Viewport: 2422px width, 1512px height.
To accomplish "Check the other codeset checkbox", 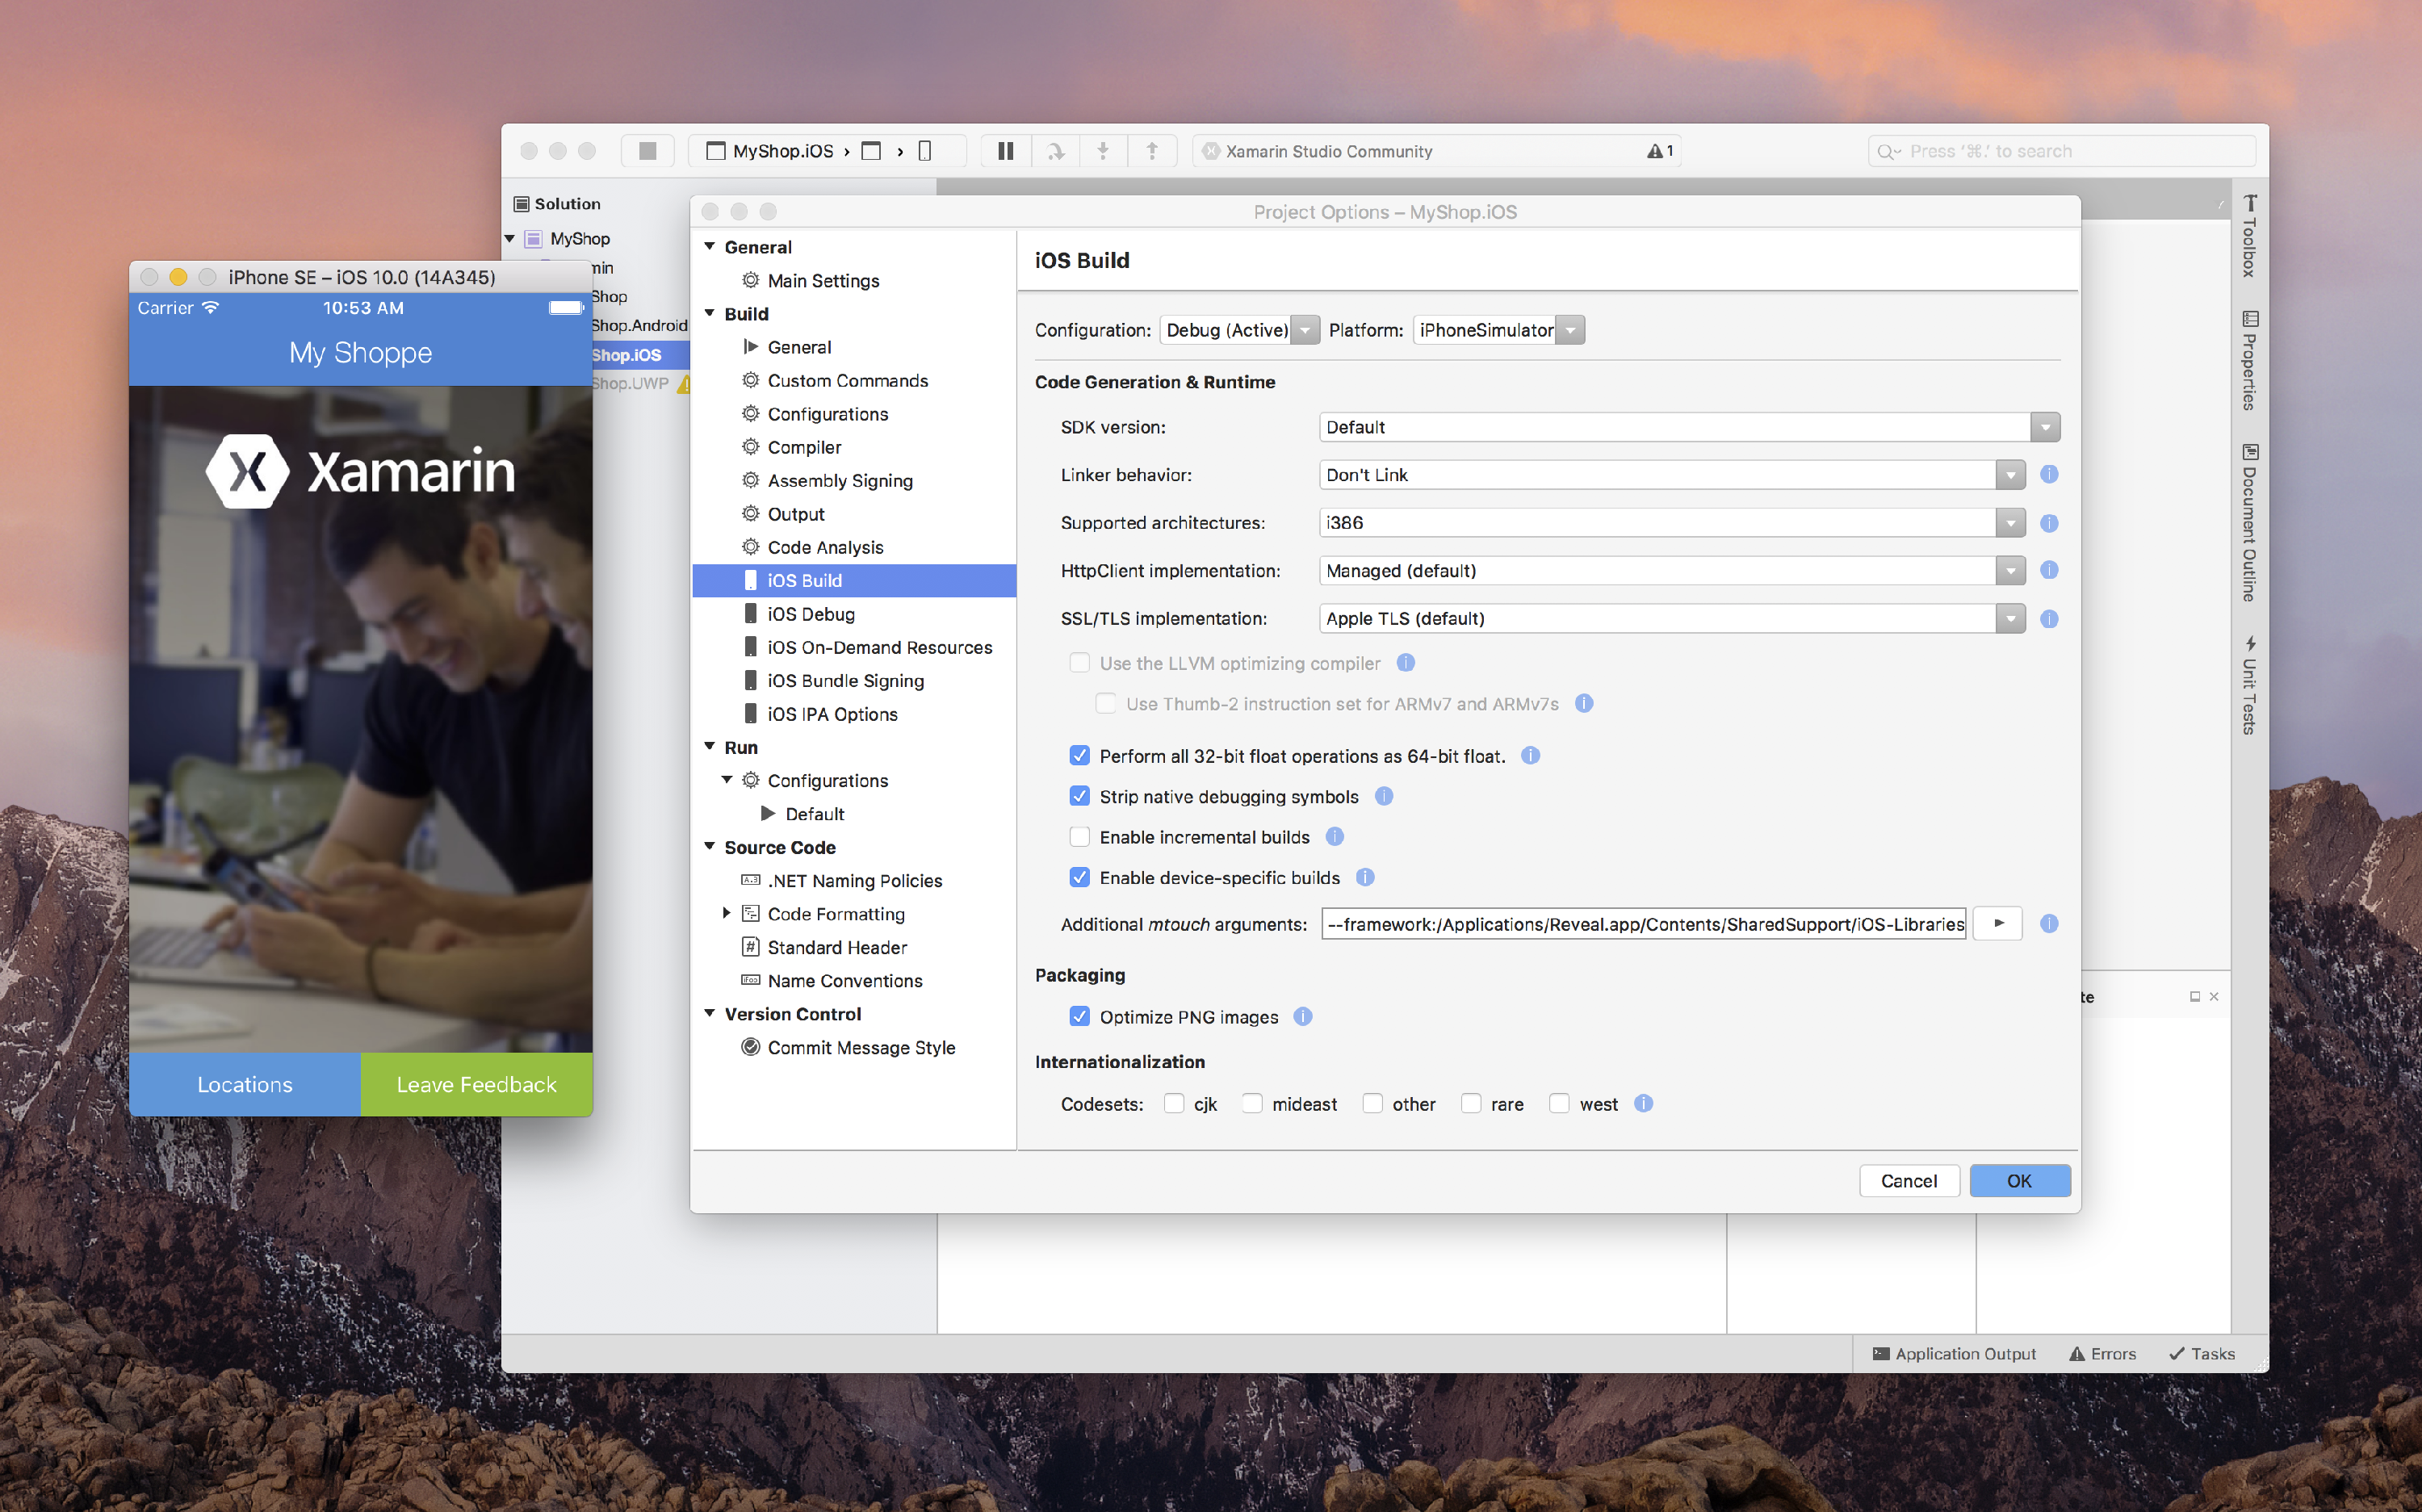I will click(1372, 1103).
